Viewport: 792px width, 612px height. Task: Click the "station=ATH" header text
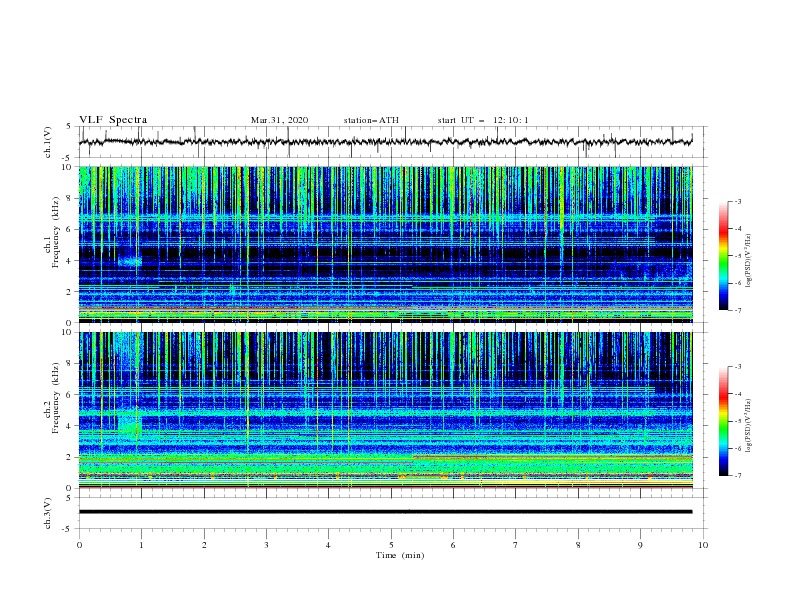[371, 120]
